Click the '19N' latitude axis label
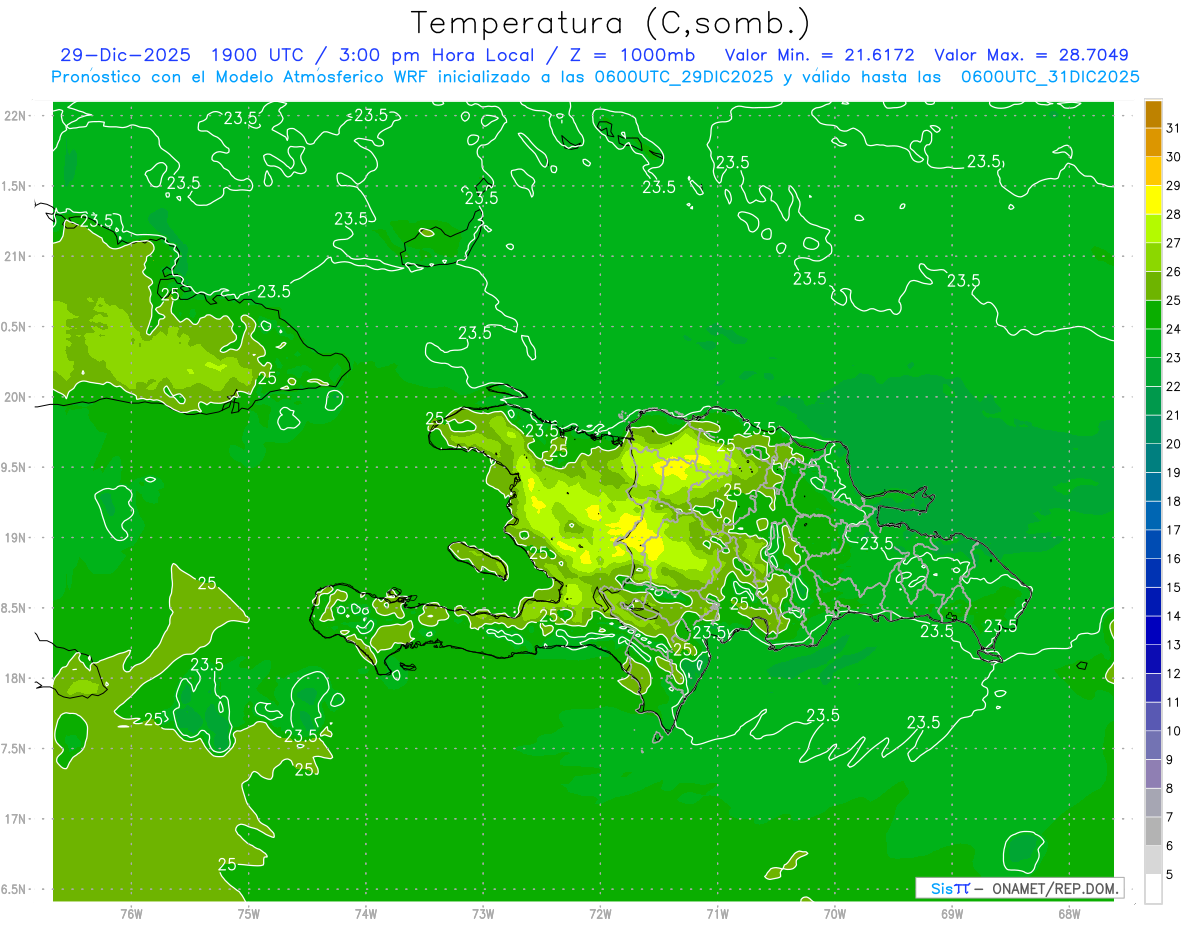Screen dimensions: 1200x927 tap(15, 538)
